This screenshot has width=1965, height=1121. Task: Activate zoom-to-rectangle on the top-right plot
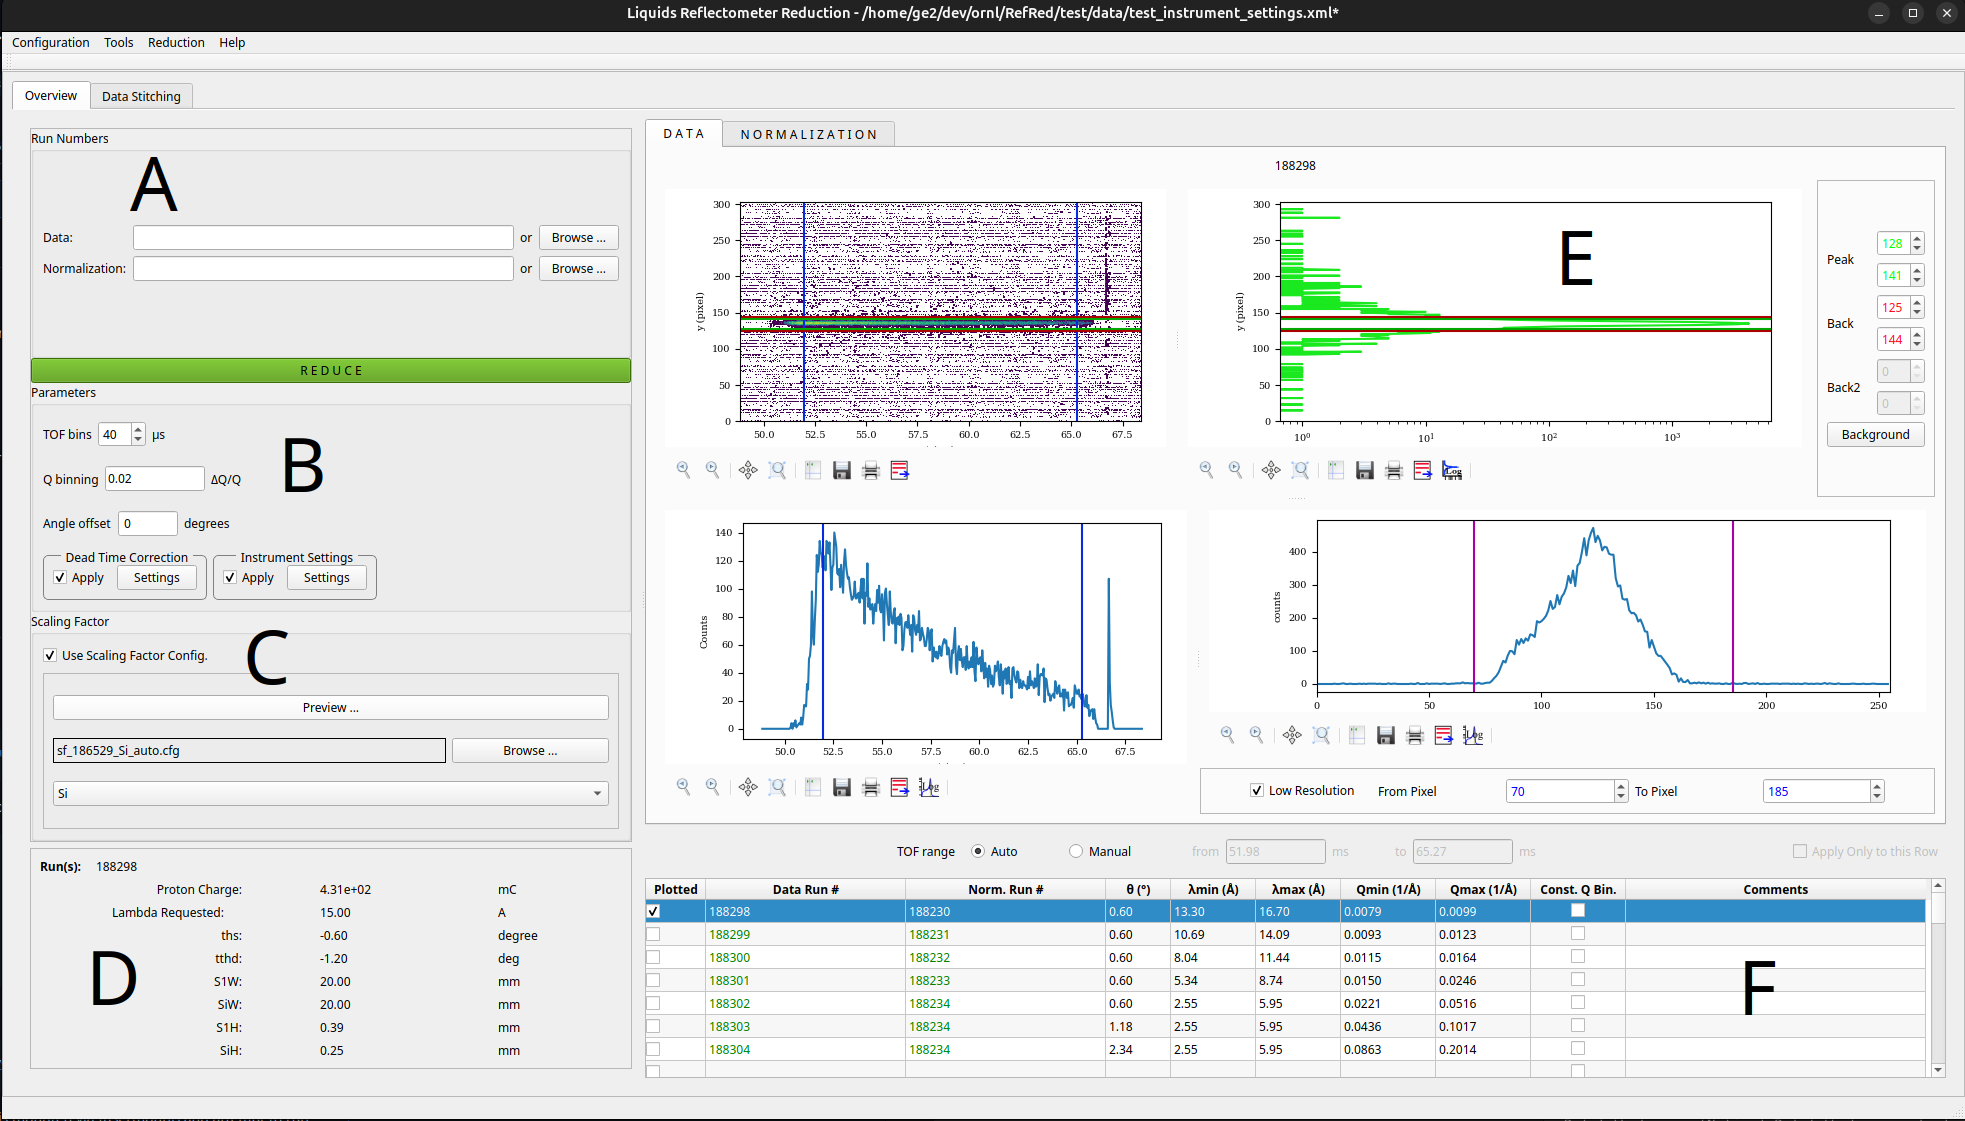click(1300, 470)
